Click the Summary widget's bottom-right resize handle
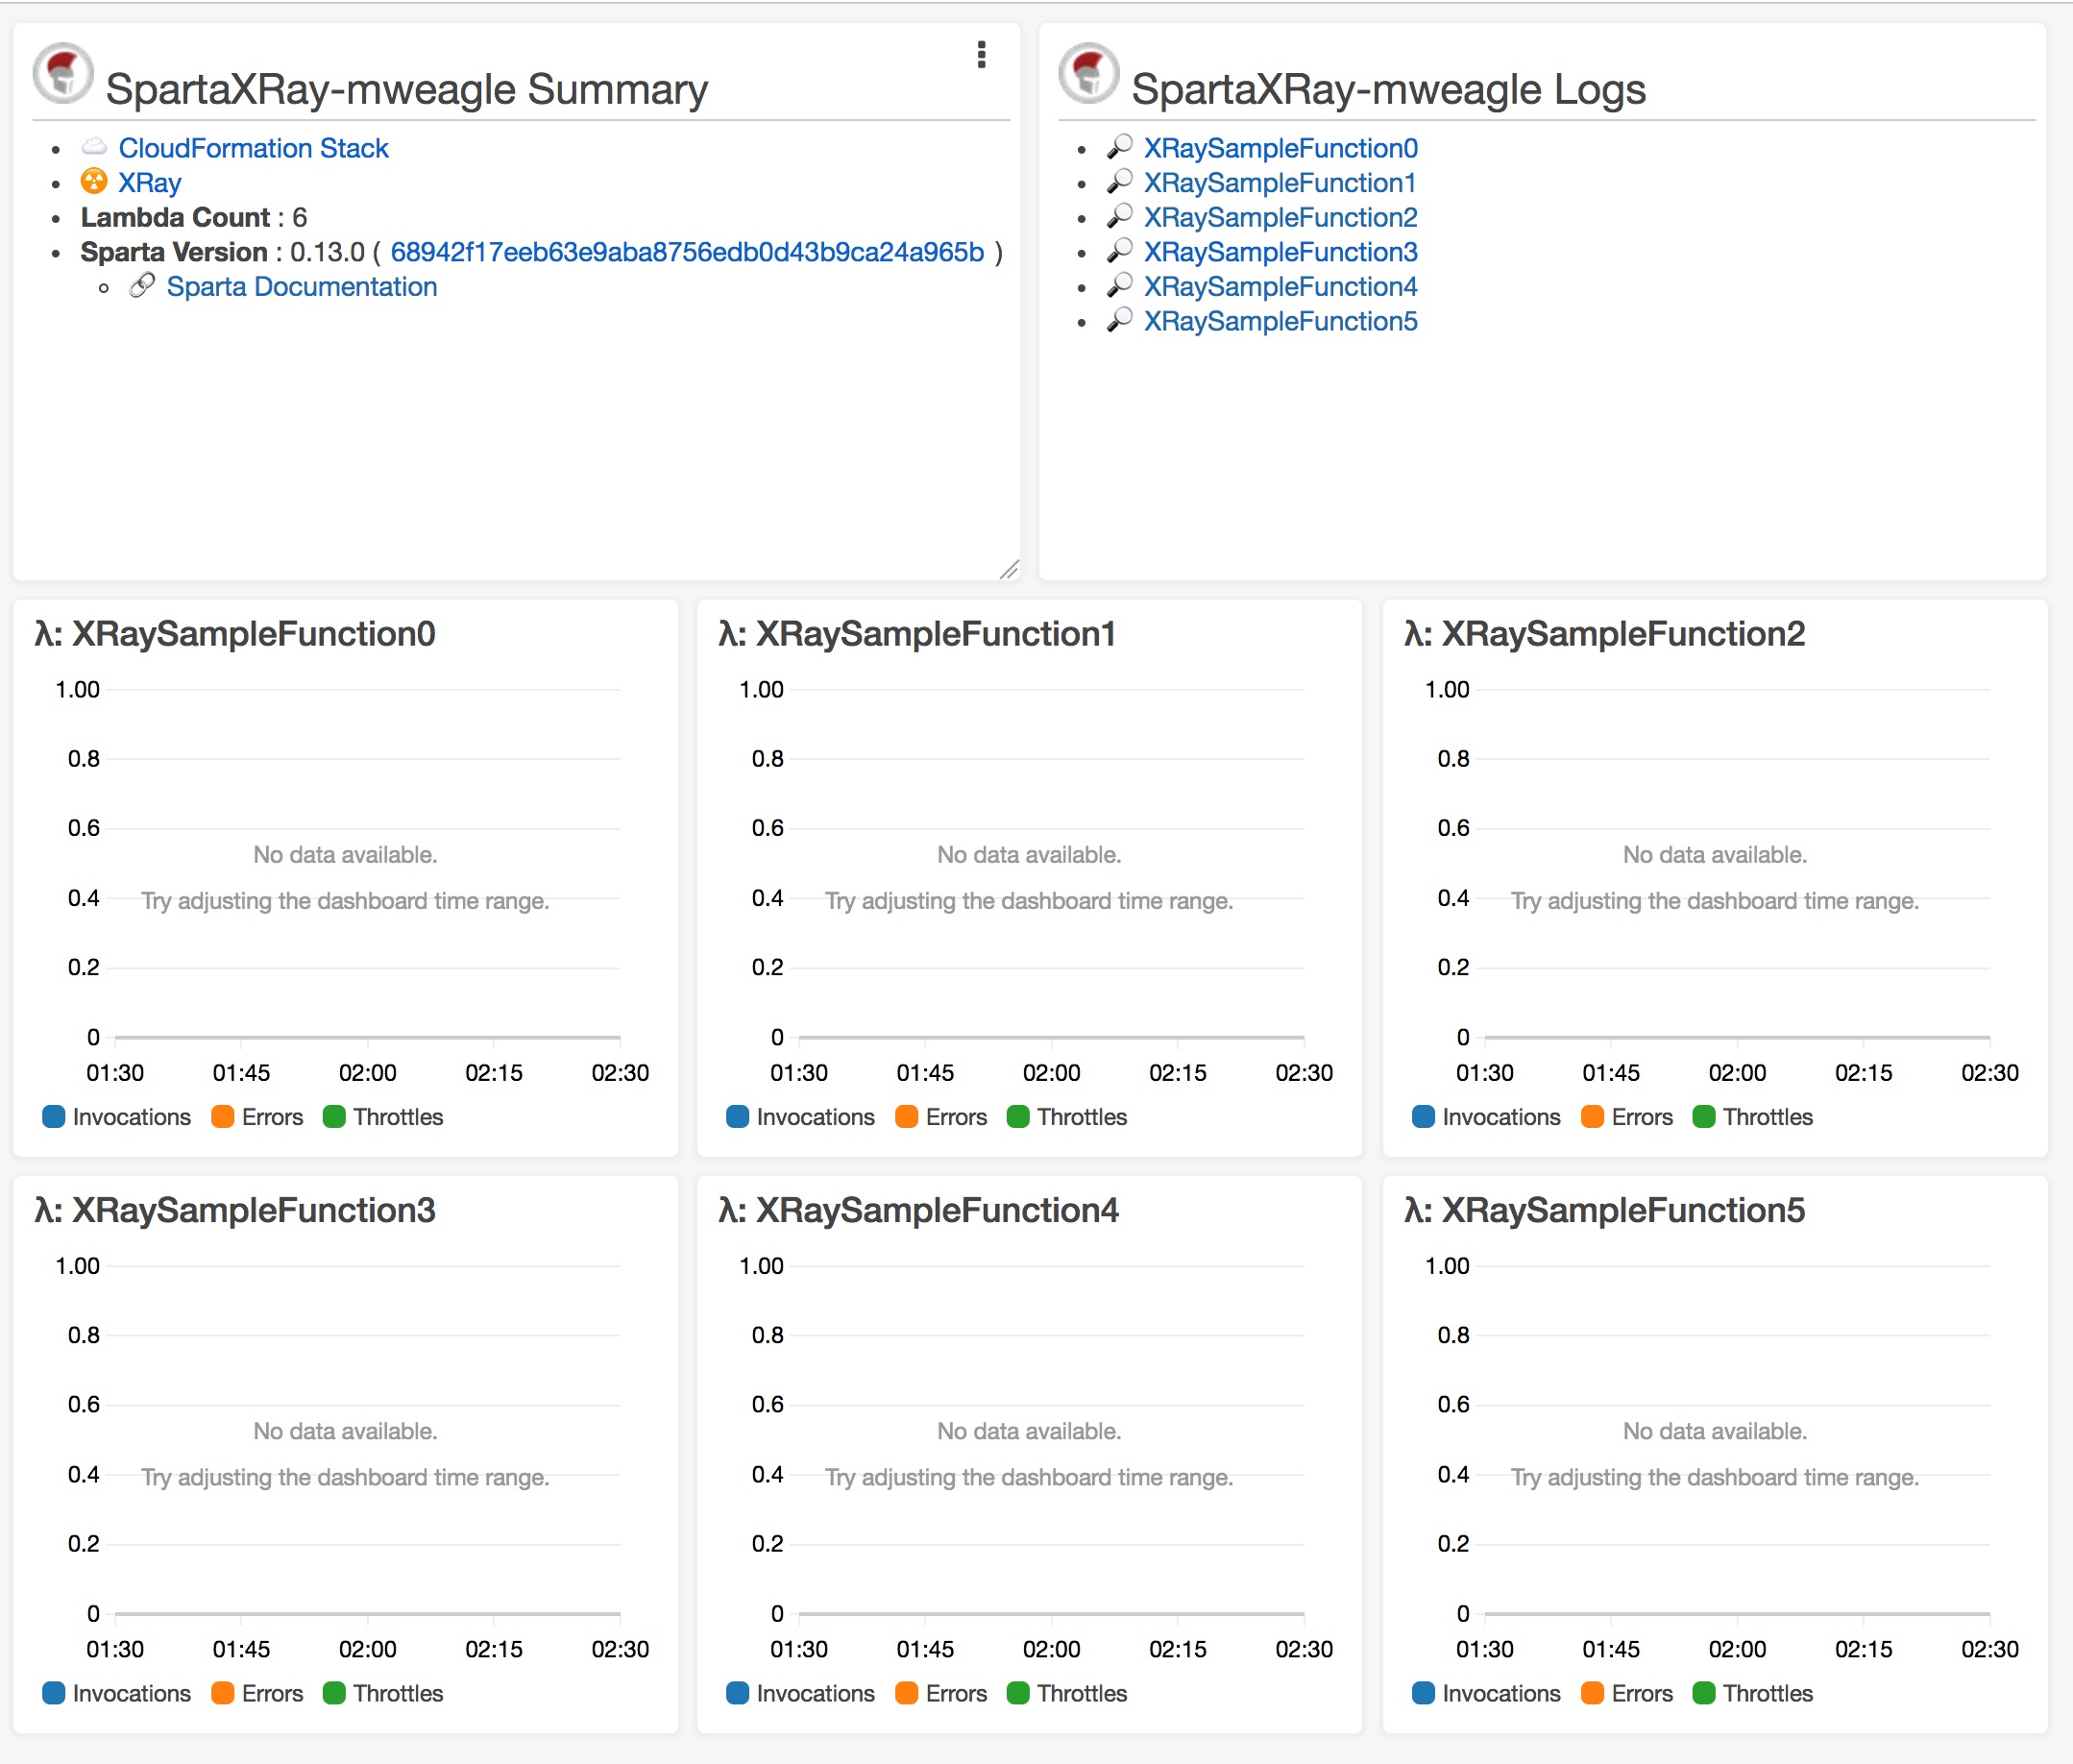 click(x=1009, y=570)
